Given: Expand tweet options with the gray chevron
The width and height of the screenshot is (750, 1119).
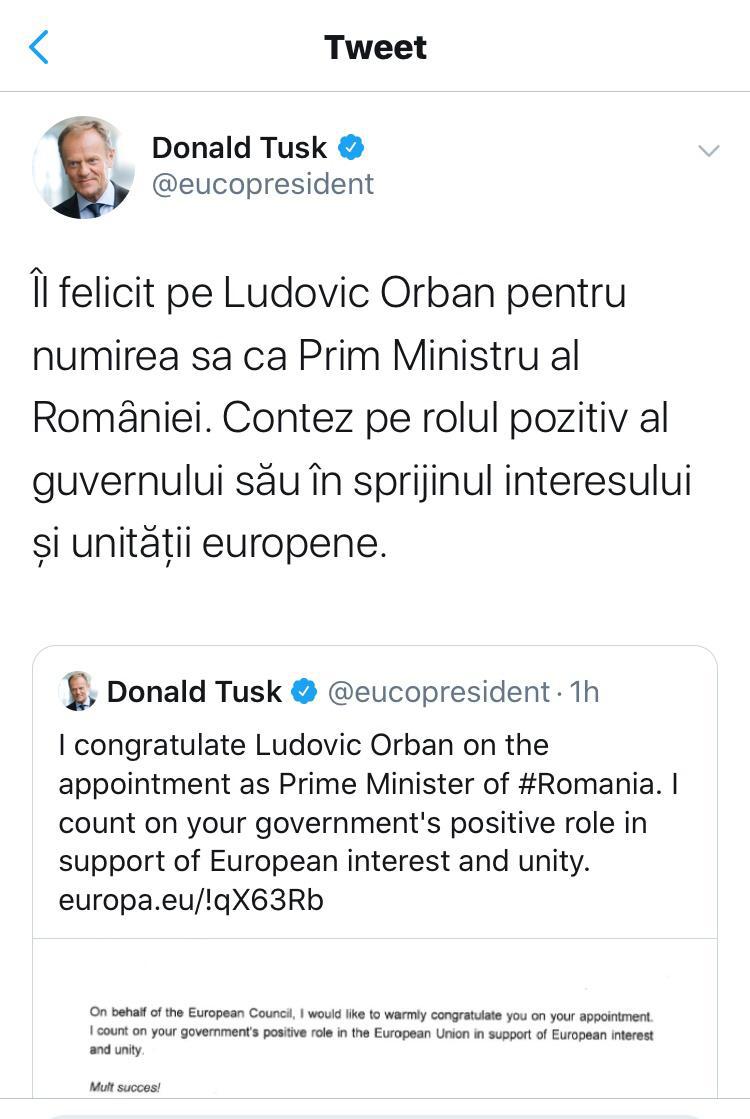Looking at the screenshot, I should [708, 151].
